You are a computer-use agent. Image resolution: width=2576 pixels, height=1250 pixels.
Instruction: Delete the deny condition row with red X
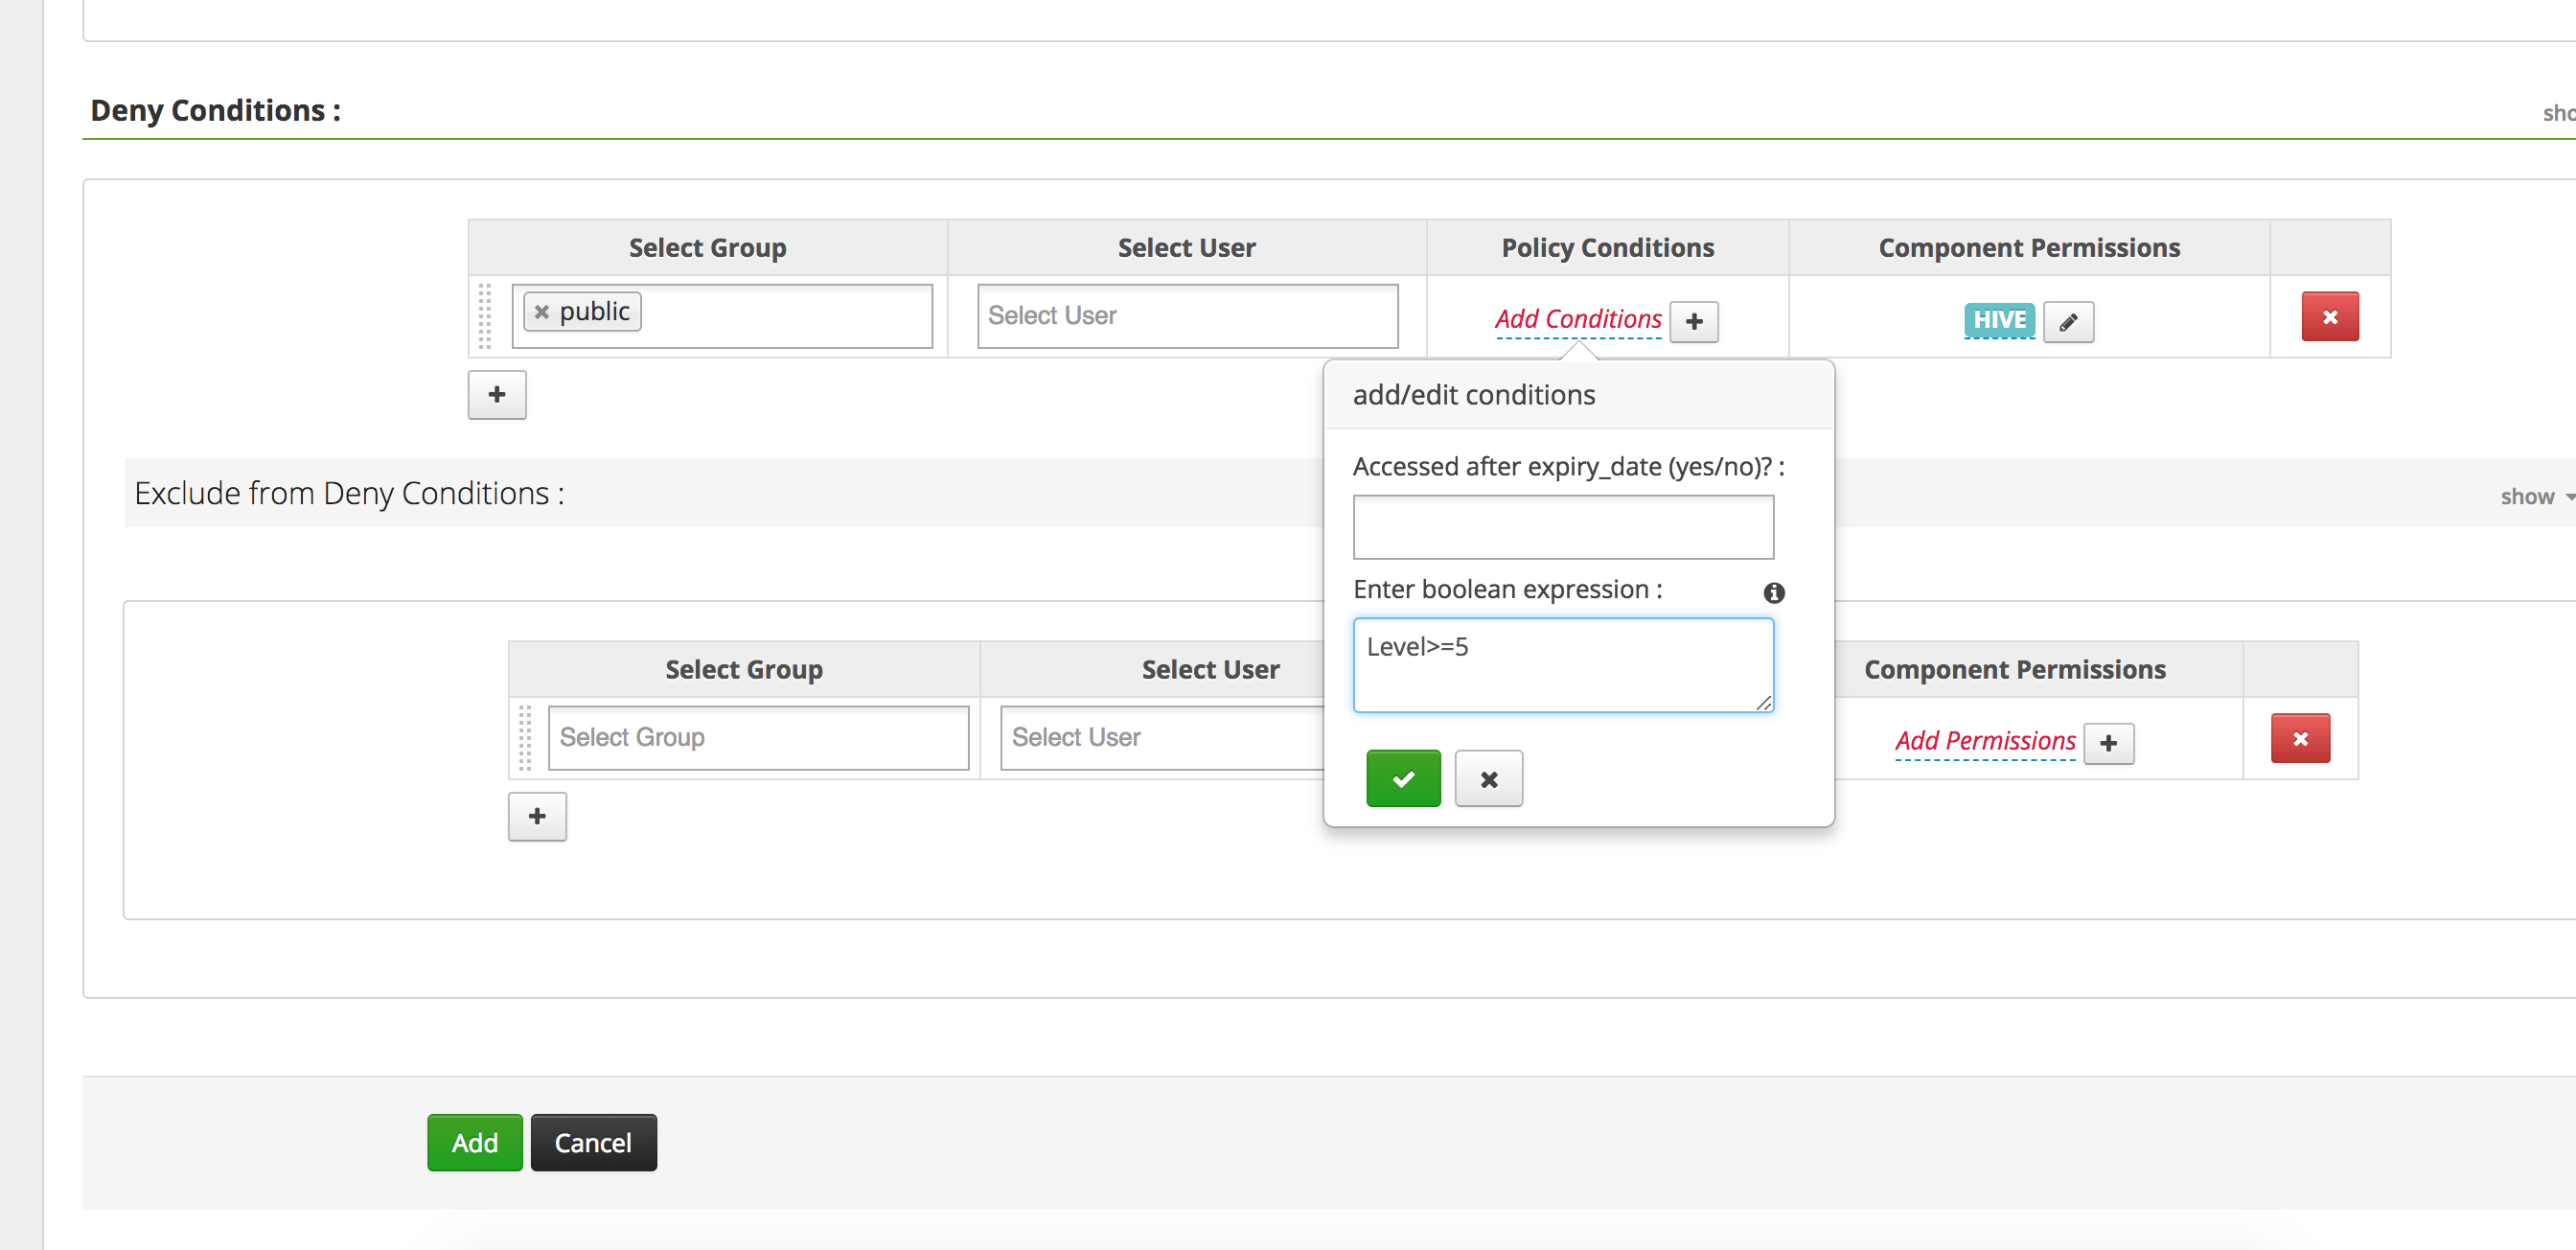[x=2328, y=317]
